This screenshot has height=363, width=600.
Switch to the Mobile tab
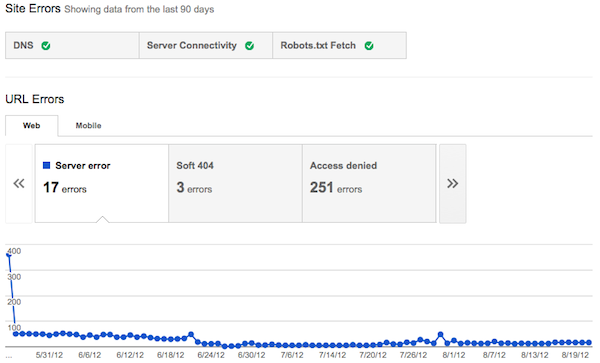(88, 125)
